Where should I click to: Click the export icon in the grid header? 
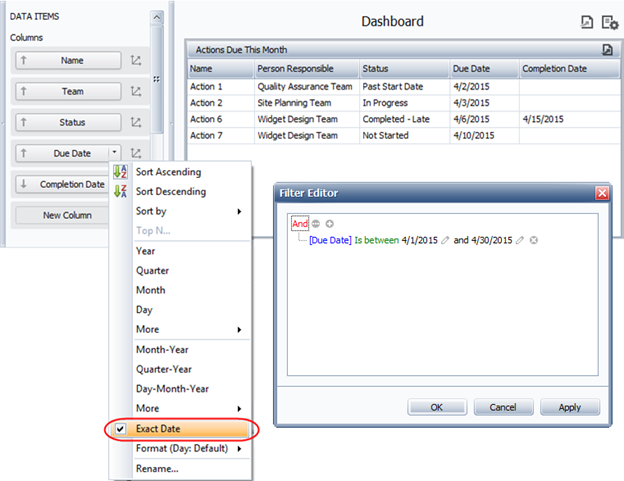[607, 49]
